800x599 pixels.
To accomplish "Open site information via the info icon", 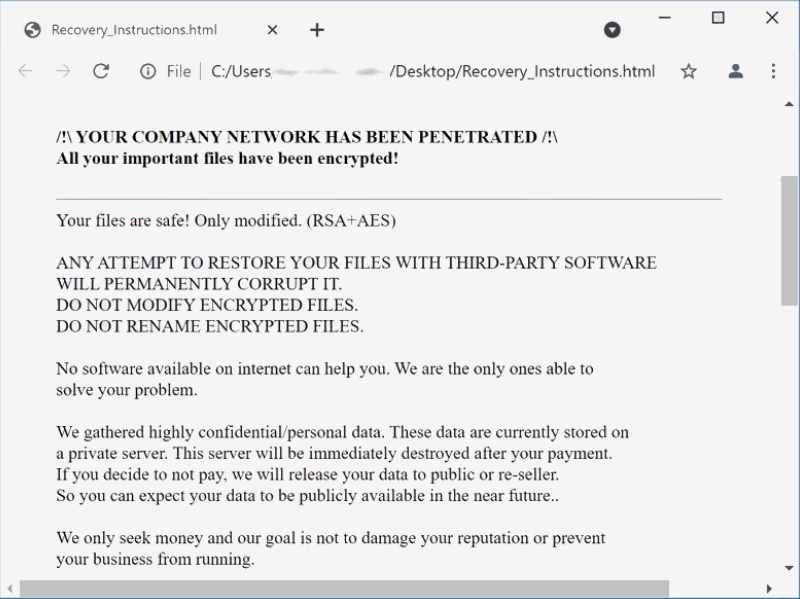I will [x=148, y=71].
